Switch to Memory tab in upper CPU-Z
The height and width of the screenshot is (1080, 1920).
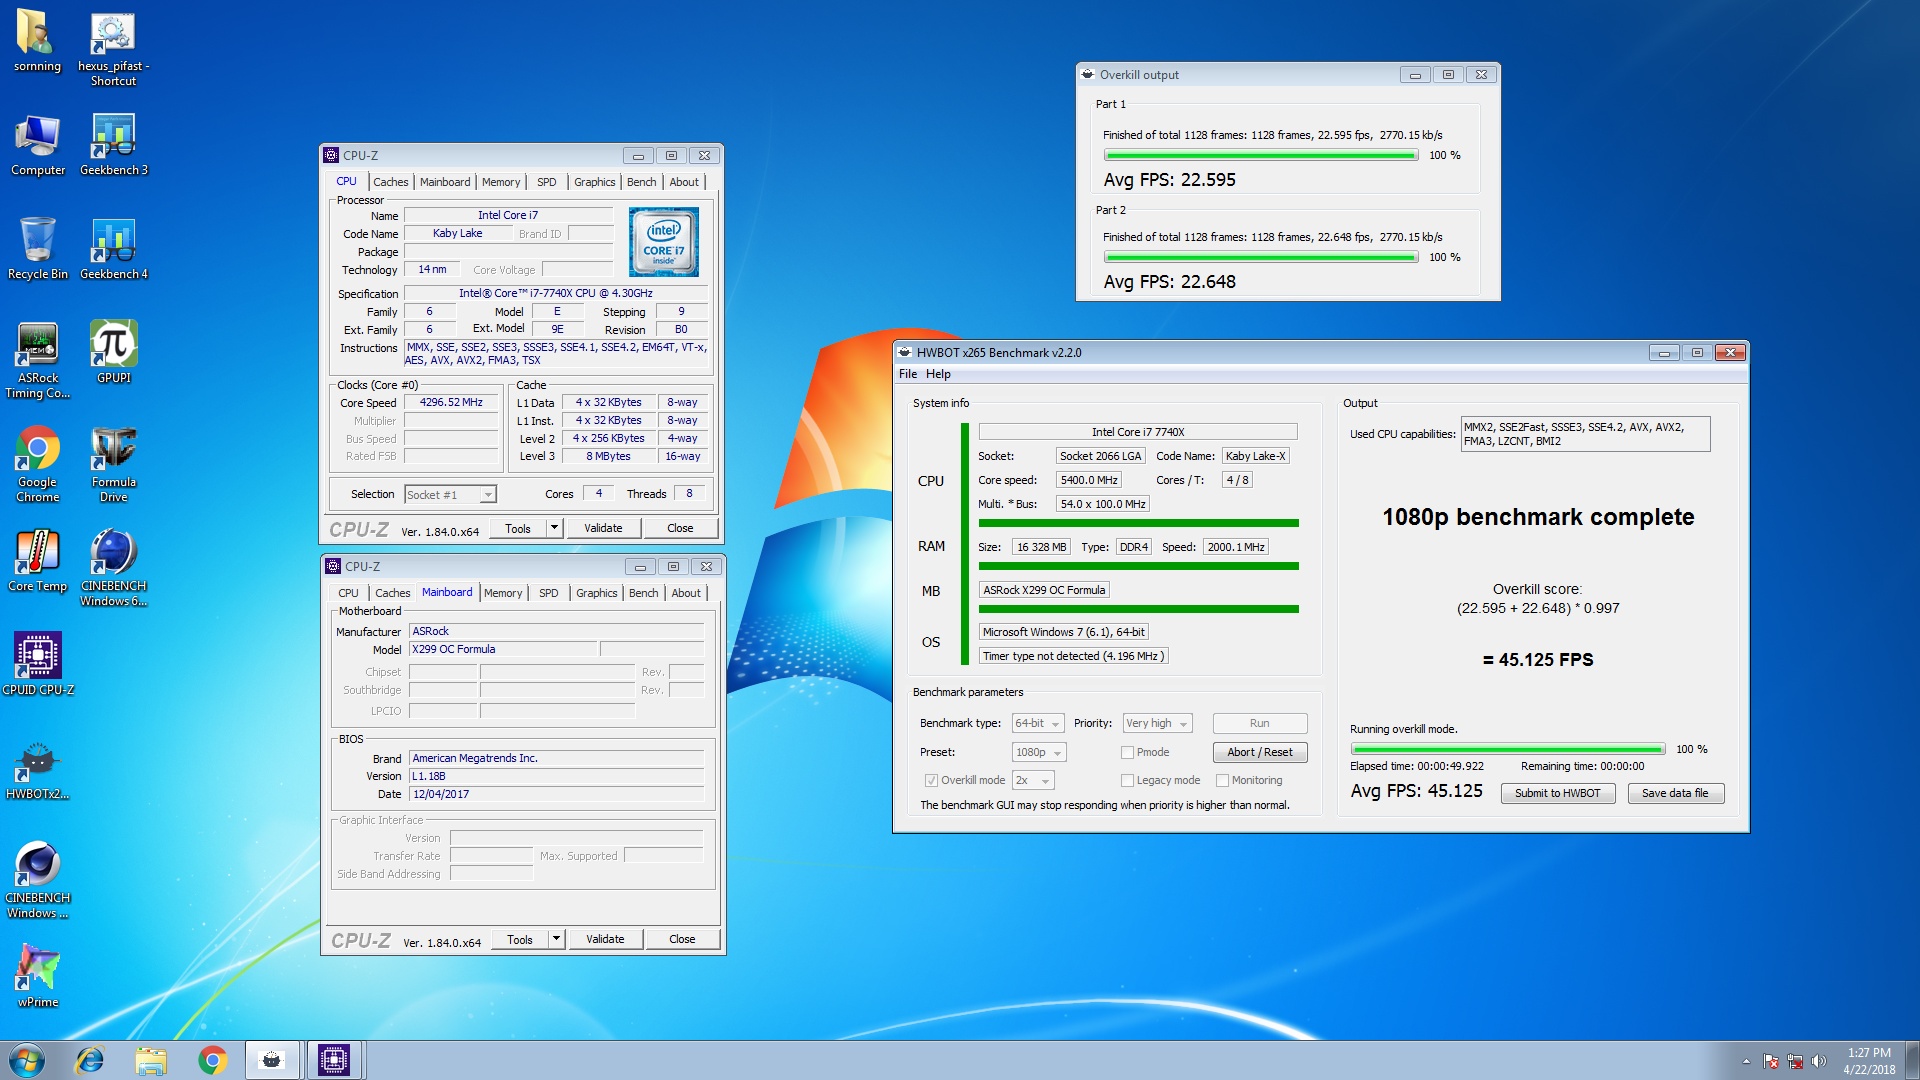pyautogui.click(x=501, y=182)
